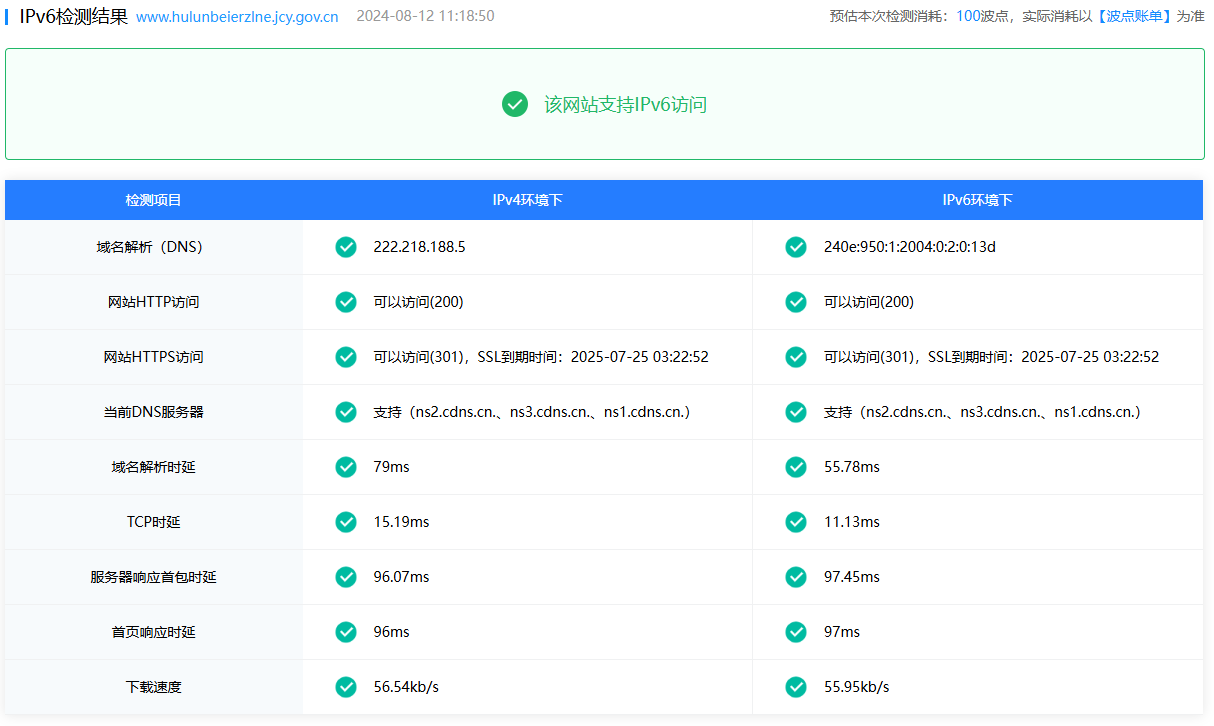Click the 检测项目 column header
The height and width of the screenshot is (726, 1214).
click(x=153, y=200)
